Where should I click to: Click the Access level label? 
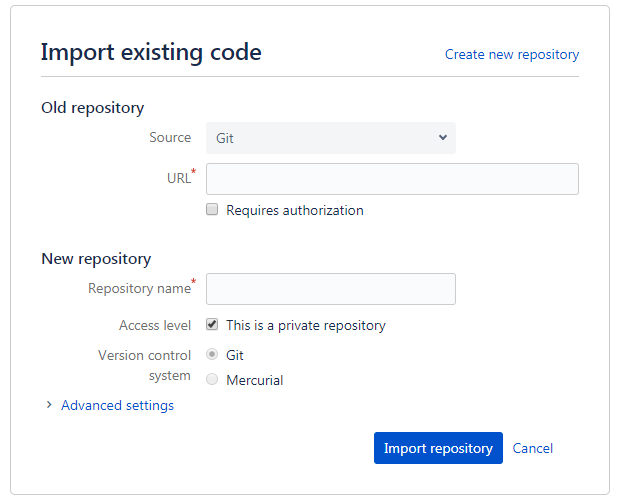point(155,325)
